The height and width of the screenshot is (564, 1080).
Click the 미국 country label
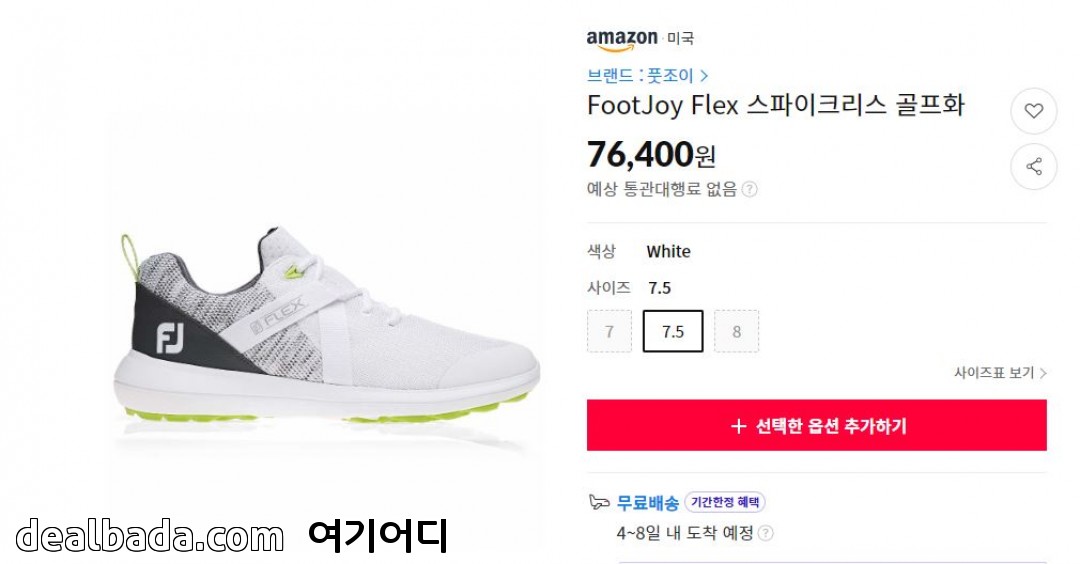tap(681, 39)
